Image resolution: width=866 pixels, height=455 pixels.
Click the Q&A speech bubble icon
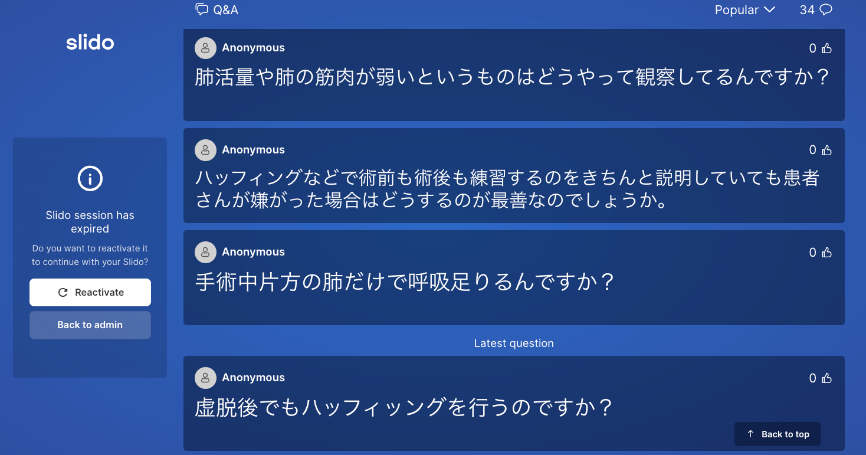tap(202, 9)
